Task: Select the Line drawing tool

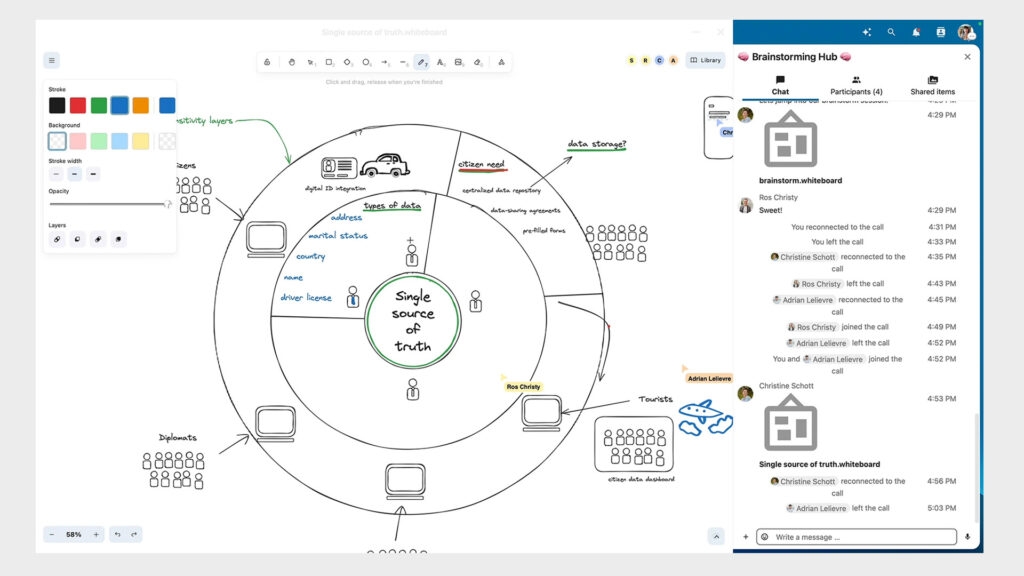Action: point(403,62)
